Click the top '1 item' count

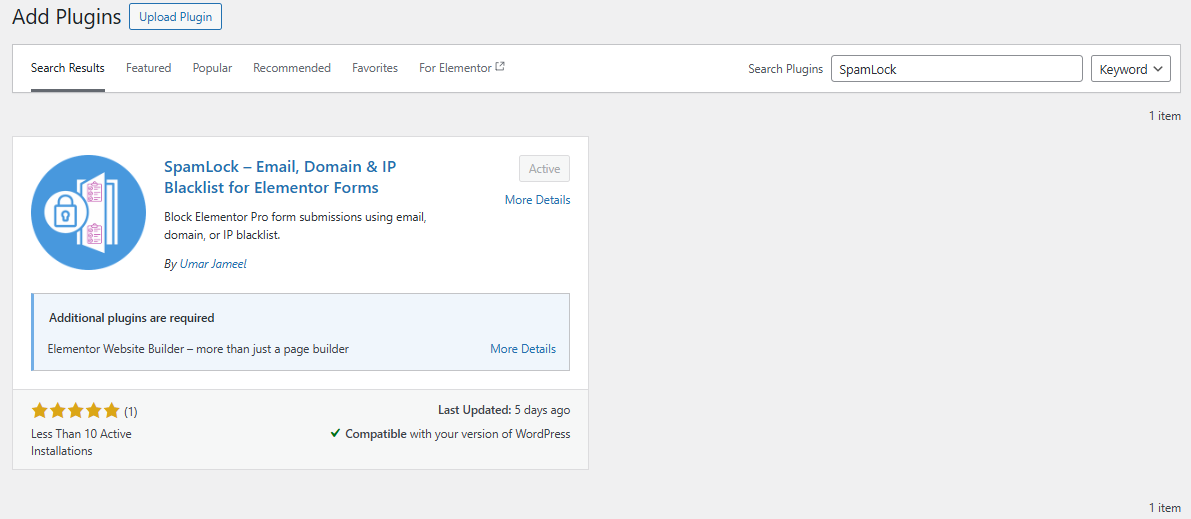click(1164, 116)
